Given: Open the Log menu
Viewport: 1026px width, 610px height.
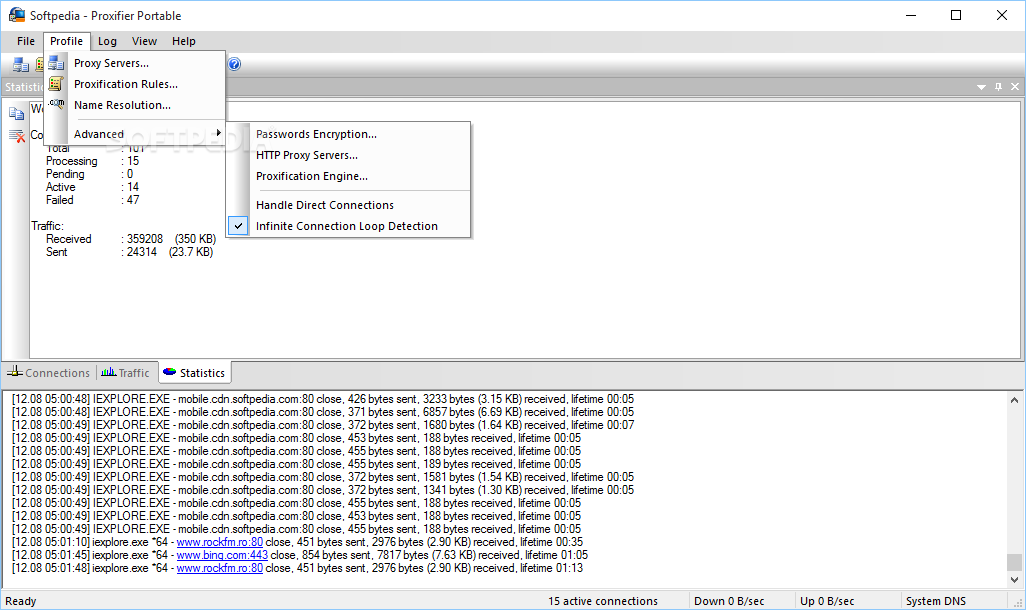Looking at the screenshot, I should pos(107,41).
